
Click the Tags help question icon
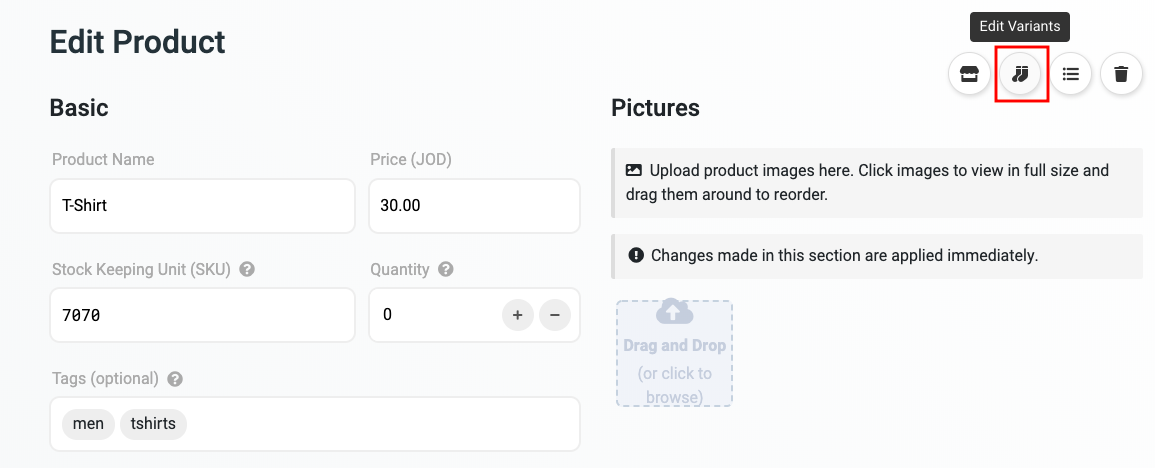pyautogui.click(x=175, y=379)
